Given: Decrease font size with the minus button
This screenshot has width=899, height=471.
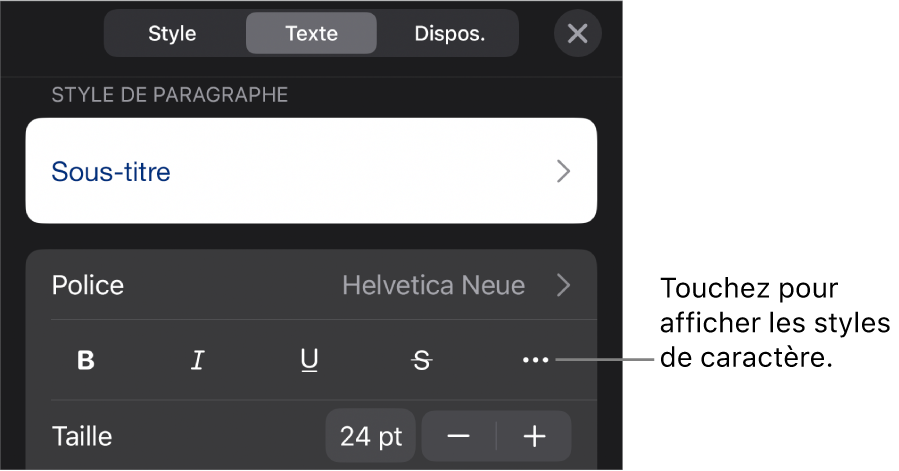Looking at the screenshot, I should (459, 437).
